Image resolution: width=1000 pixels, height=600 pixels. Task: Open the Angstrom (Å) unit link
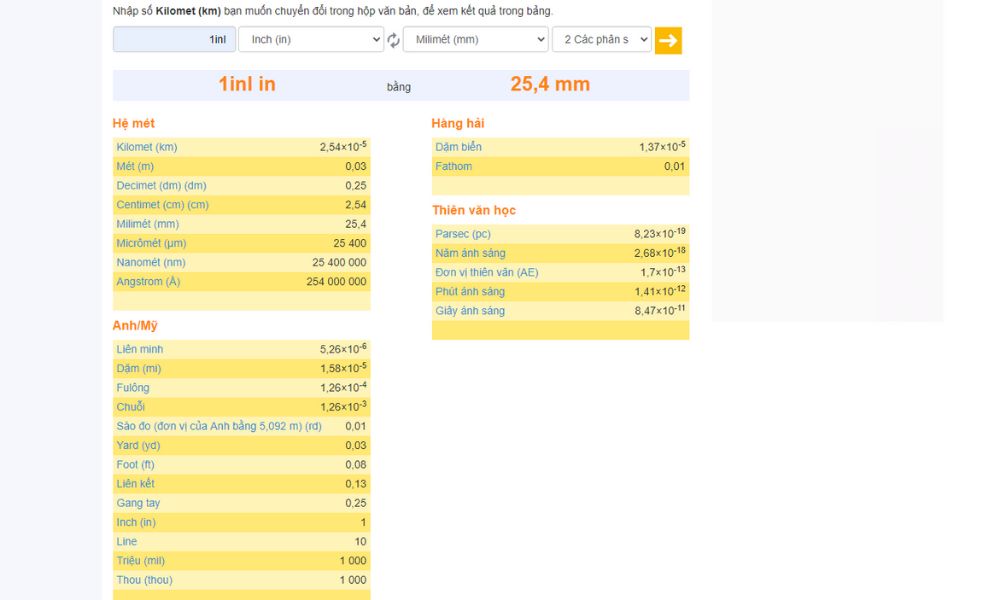click(148, 282)
